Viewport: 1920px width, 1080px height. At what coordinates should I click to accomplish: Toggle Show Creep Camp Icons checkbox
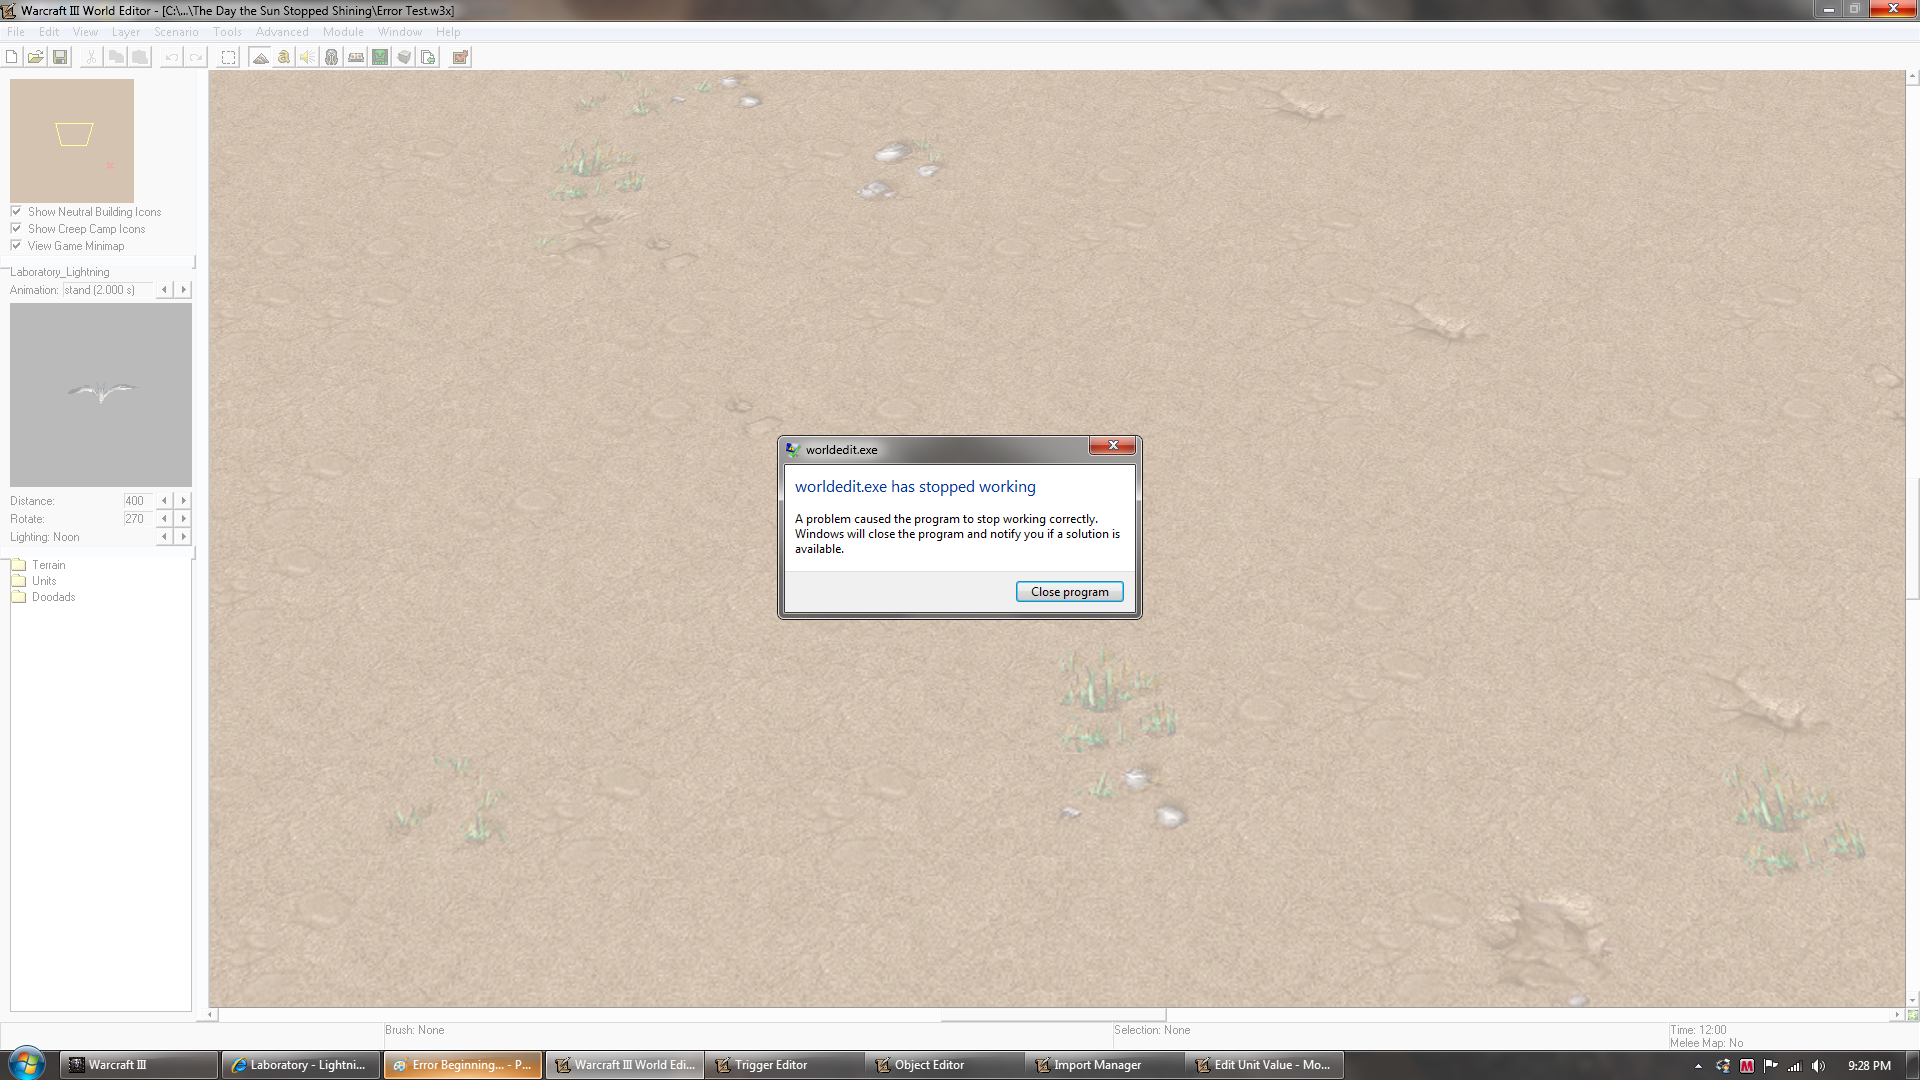[x=16, y=228]
